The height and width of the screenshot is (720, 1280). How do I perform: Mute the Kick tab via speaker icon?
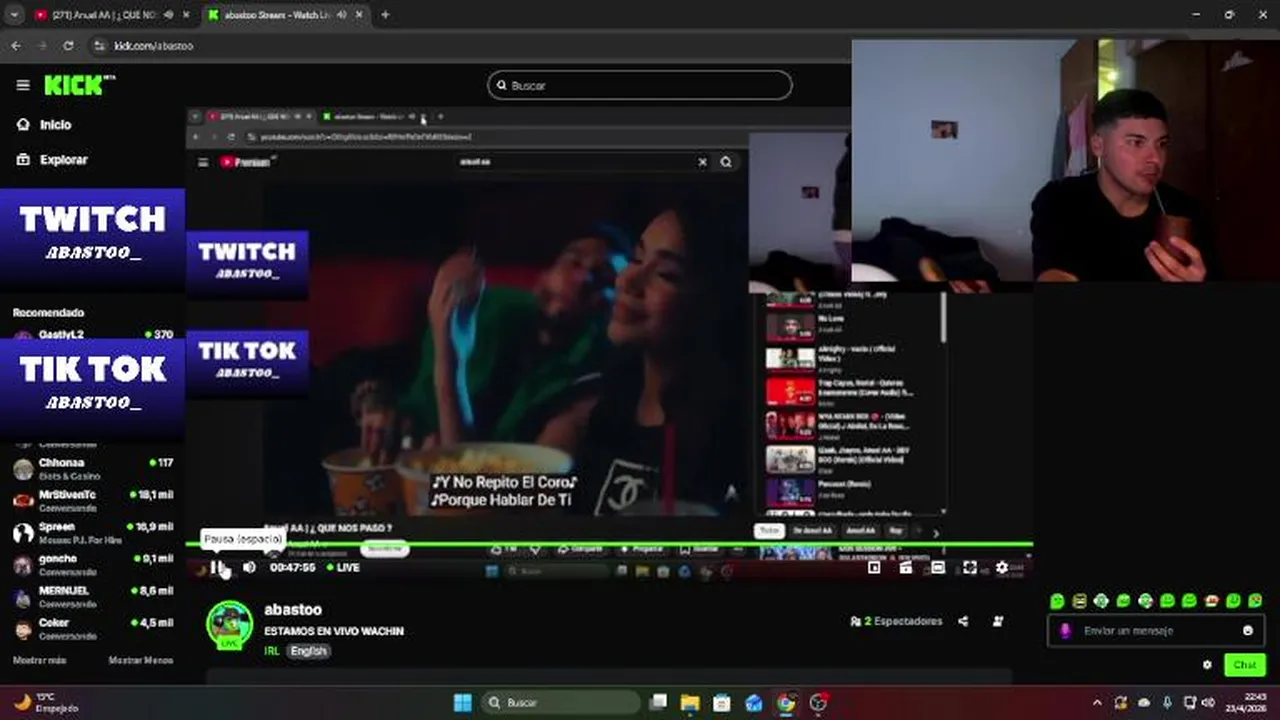pos(341,15)
